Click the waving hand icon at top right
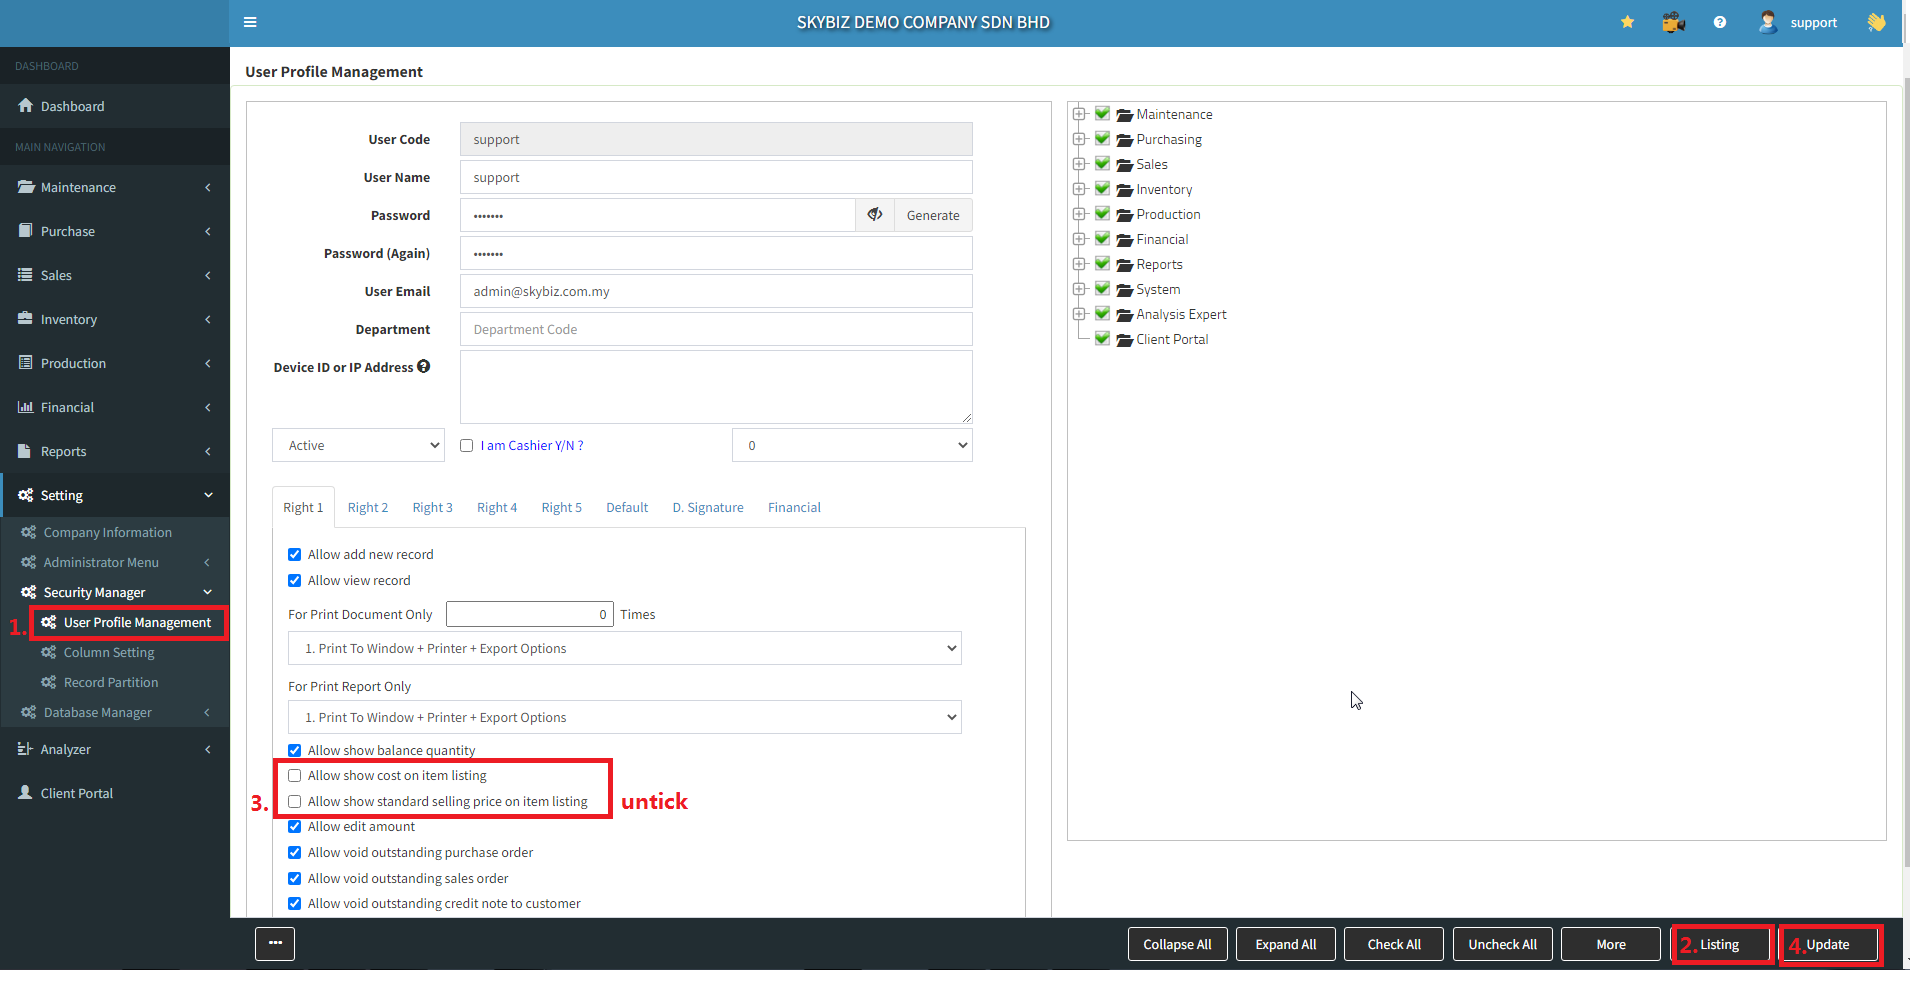The height and width of the screenshot is (996, 1910). click(1876, 22)
